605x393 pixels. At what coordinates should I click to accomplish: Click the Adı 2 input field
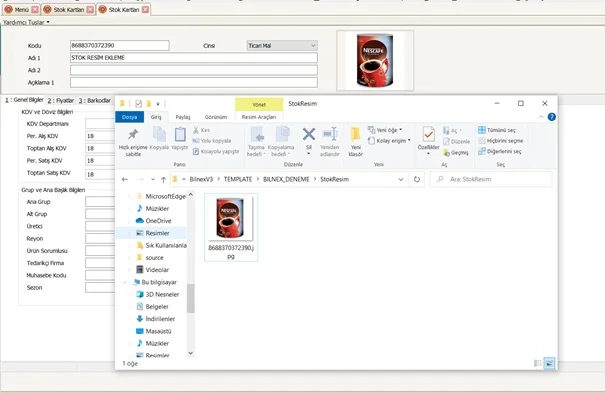pyautogui.click(x=194, y=70)
